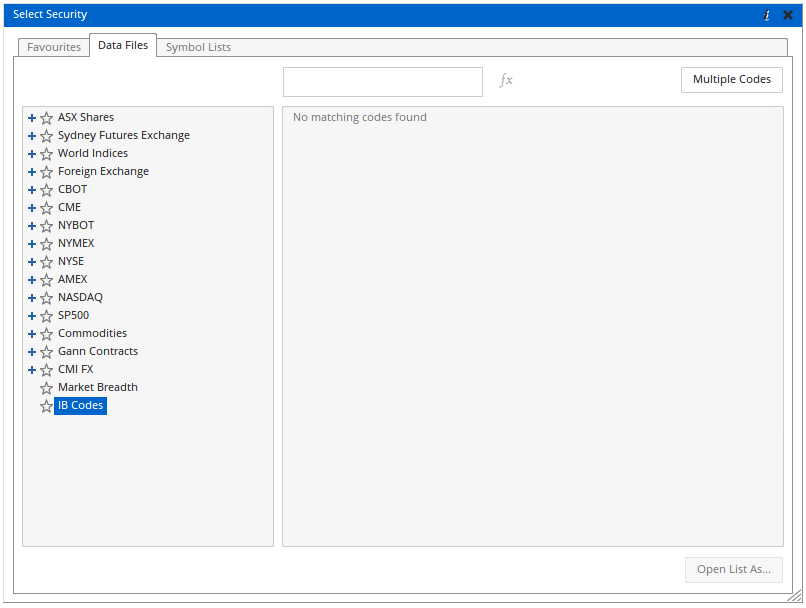Screen dimensions: 806x608
Task: Favourite the ASX Shares folder star
Action: pos(46,118)
